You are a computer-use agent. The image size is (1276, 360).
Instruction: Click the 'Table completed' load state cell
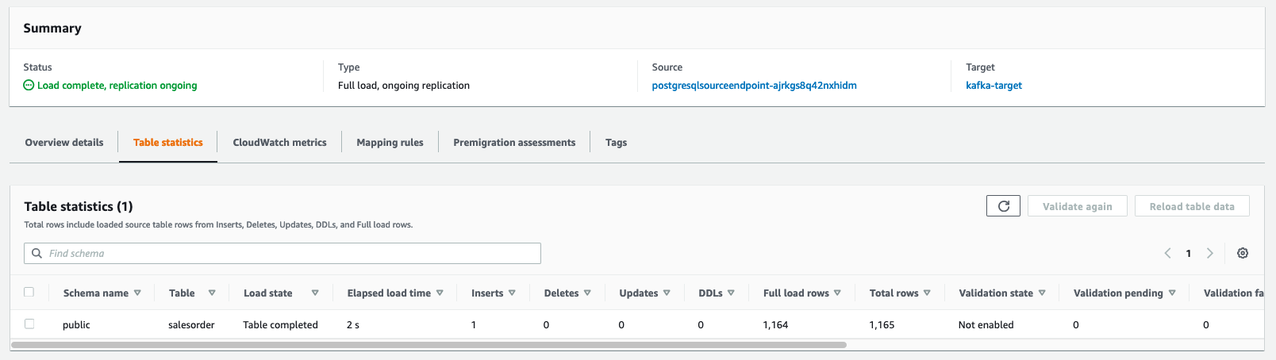(280, 325)
